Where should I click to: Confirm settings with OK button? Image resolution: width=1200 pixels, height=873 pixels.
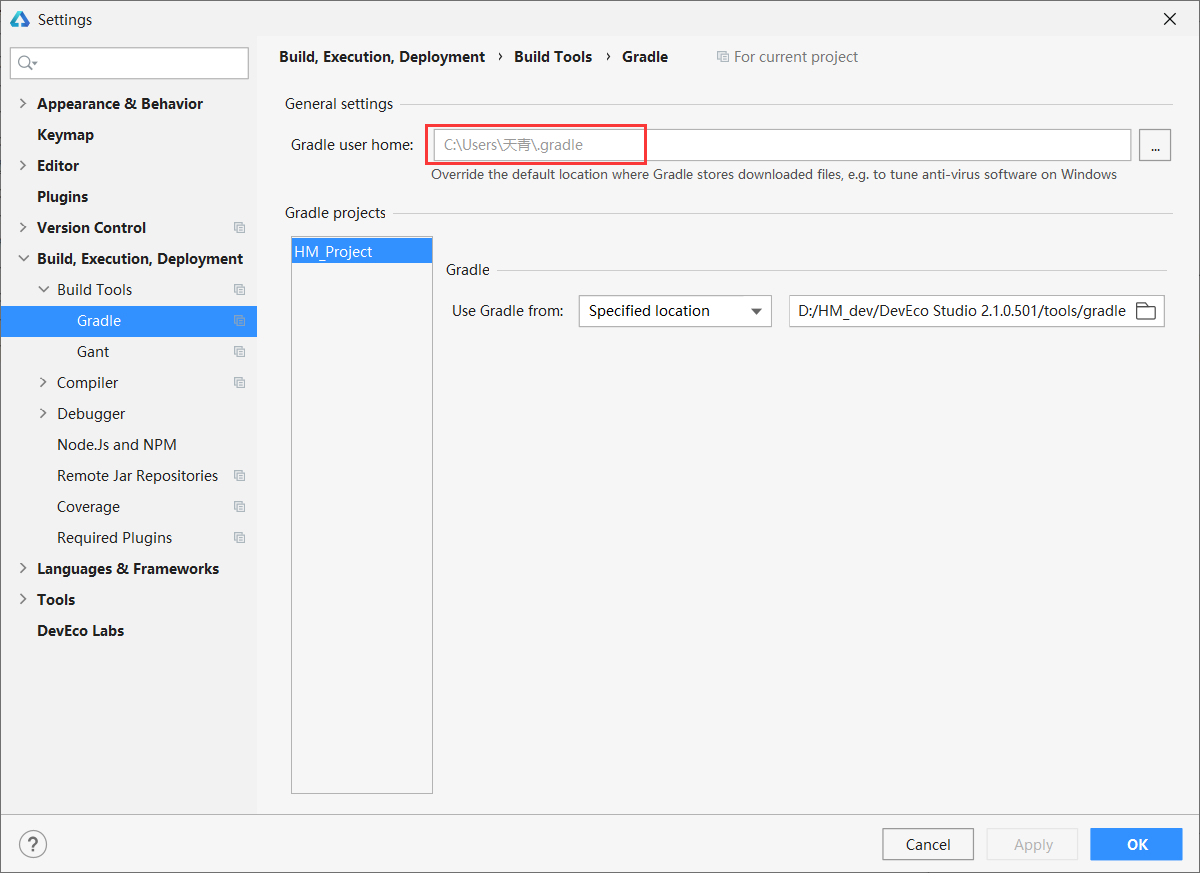click(1138, 844)
